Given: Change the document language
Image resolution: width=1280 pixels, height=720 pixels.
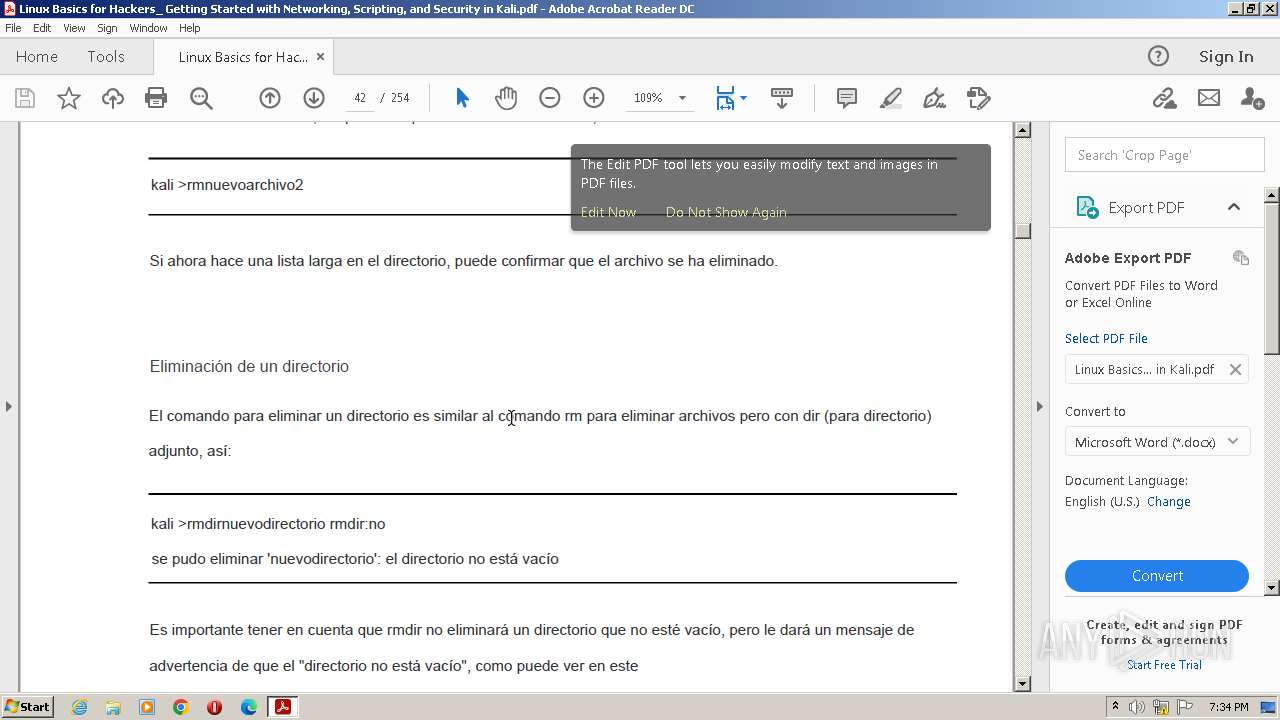Looking at the screenshot, I should point(1168,502).
